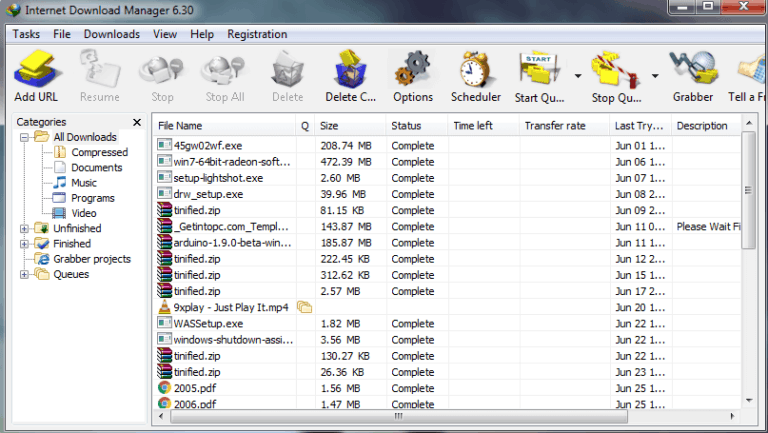Open the Registration menu
This screenshot has height=433, width=768.
pyautogui.click(x=257, y=34)
